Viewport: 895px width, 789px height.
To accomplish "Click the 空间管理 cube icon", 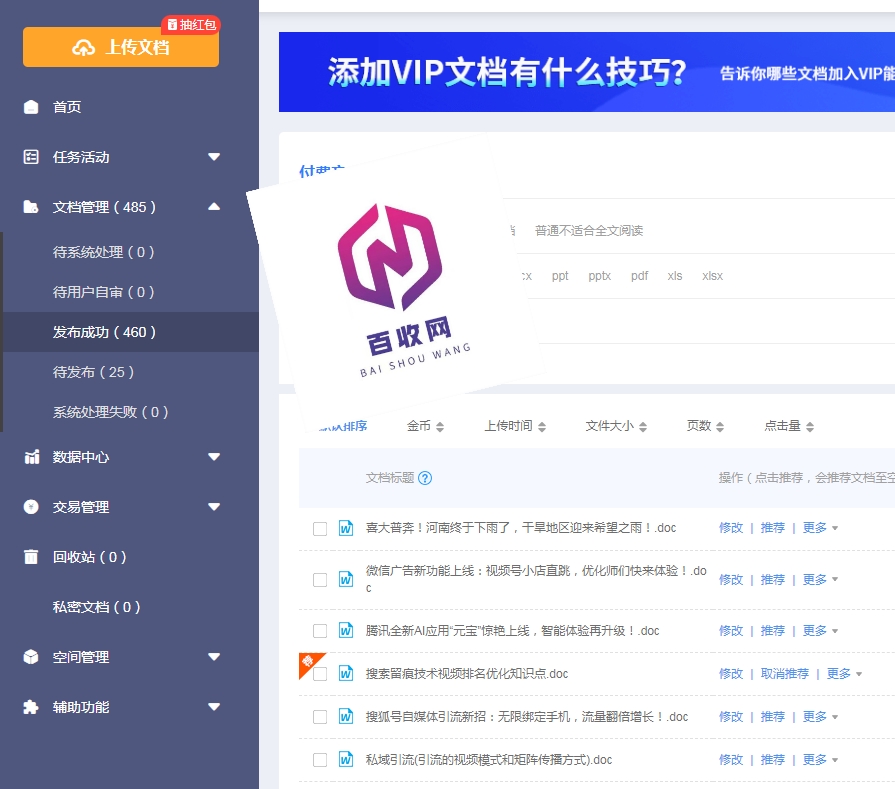I will 31,657.
